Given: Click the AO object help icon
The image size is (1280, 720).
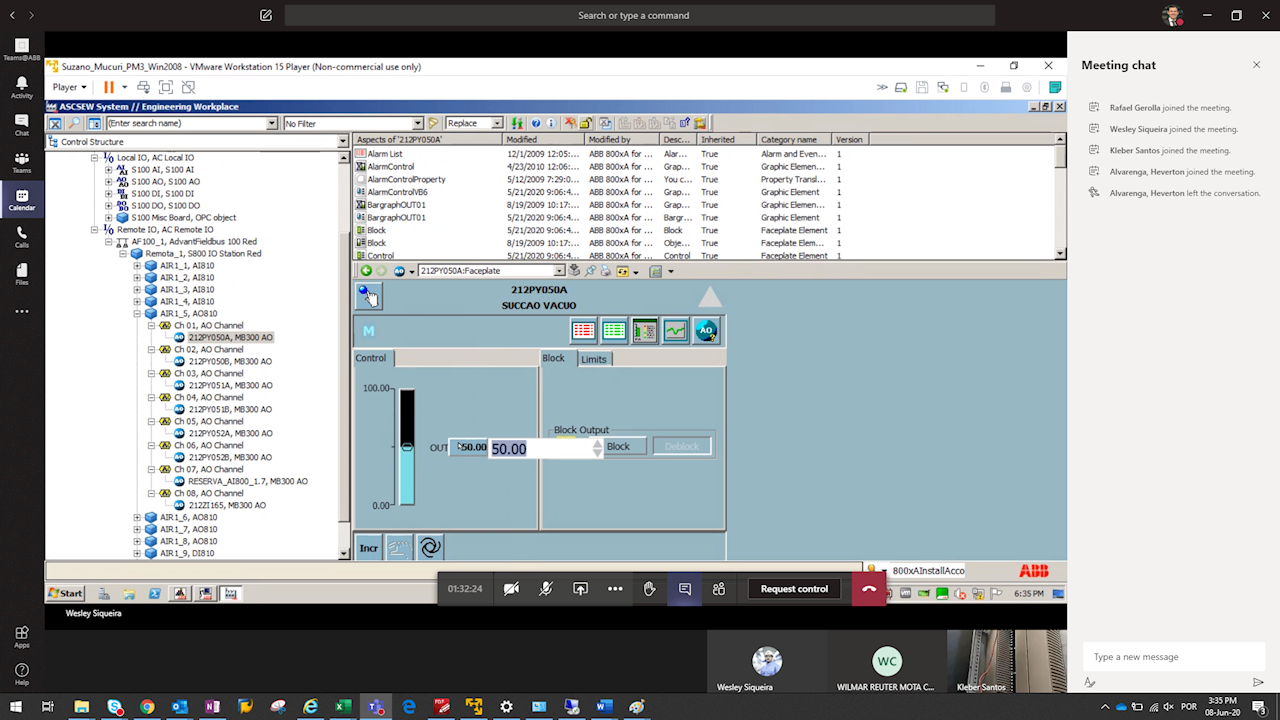Looking at the screenshot, I should (706, 331).
